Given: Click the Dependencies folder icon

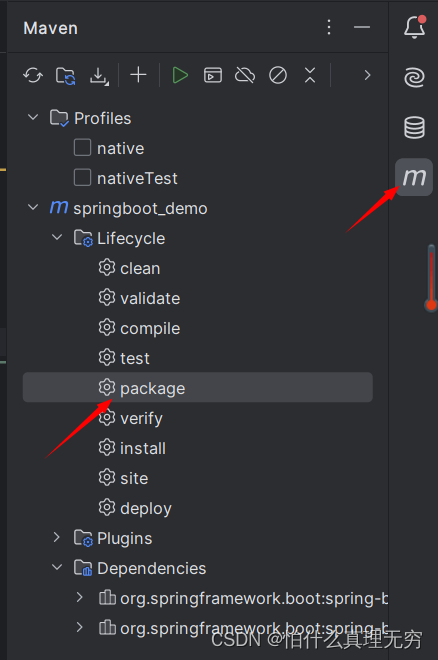Looking at the screenshot, I should click(x=83, y=568).
